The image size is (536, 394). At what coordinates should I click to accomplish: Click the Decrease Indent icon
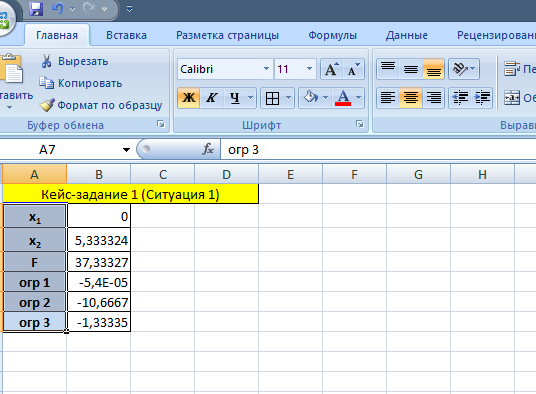(460, 98)
